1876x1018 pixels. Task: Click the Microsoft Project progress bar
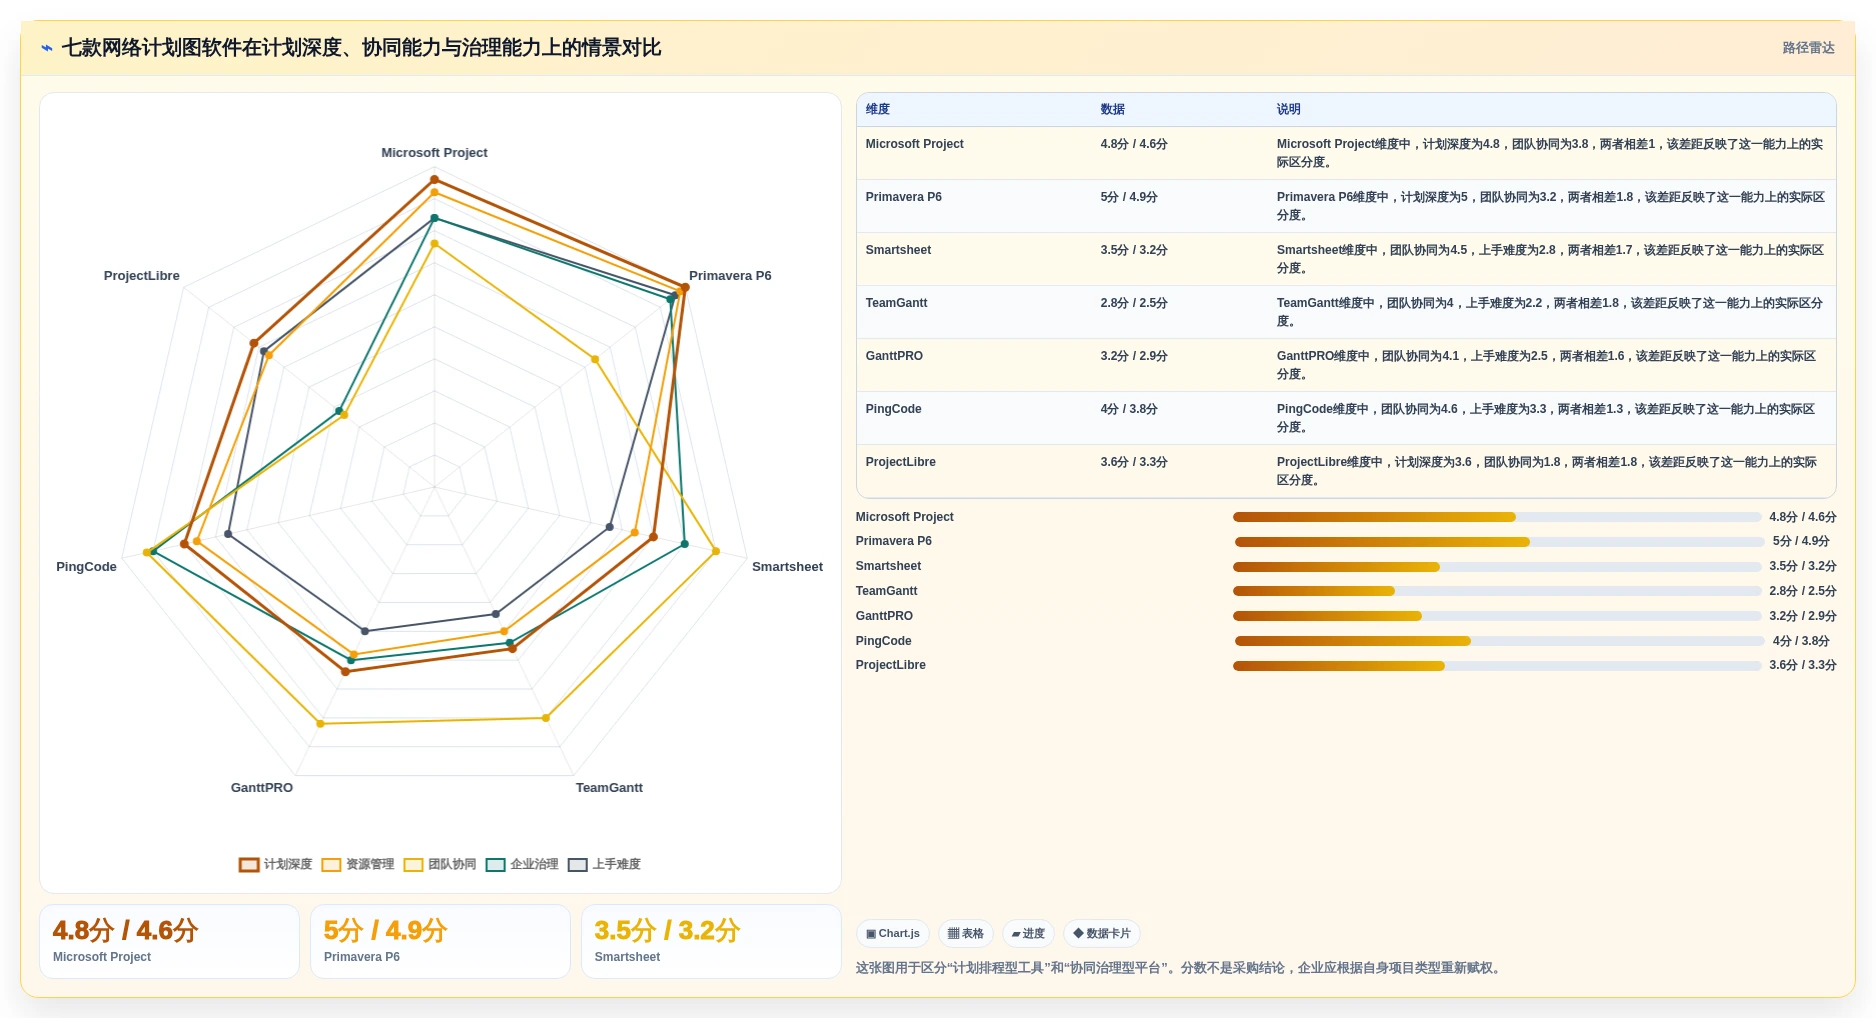pyautogui.click(x=1497, y=517)
